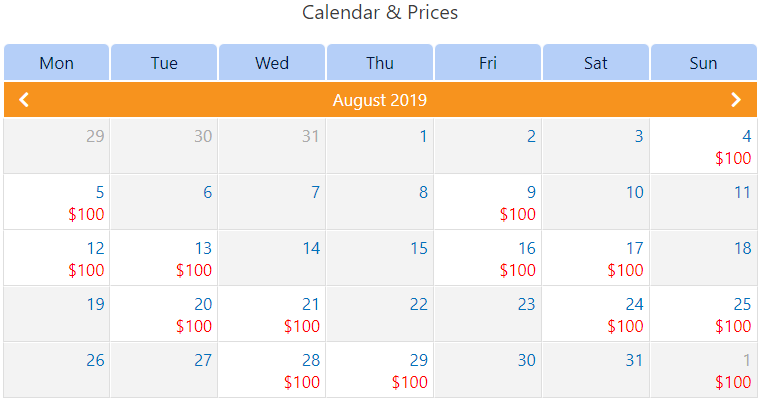
Task: Click August 21 date cell
Action: 272,314
